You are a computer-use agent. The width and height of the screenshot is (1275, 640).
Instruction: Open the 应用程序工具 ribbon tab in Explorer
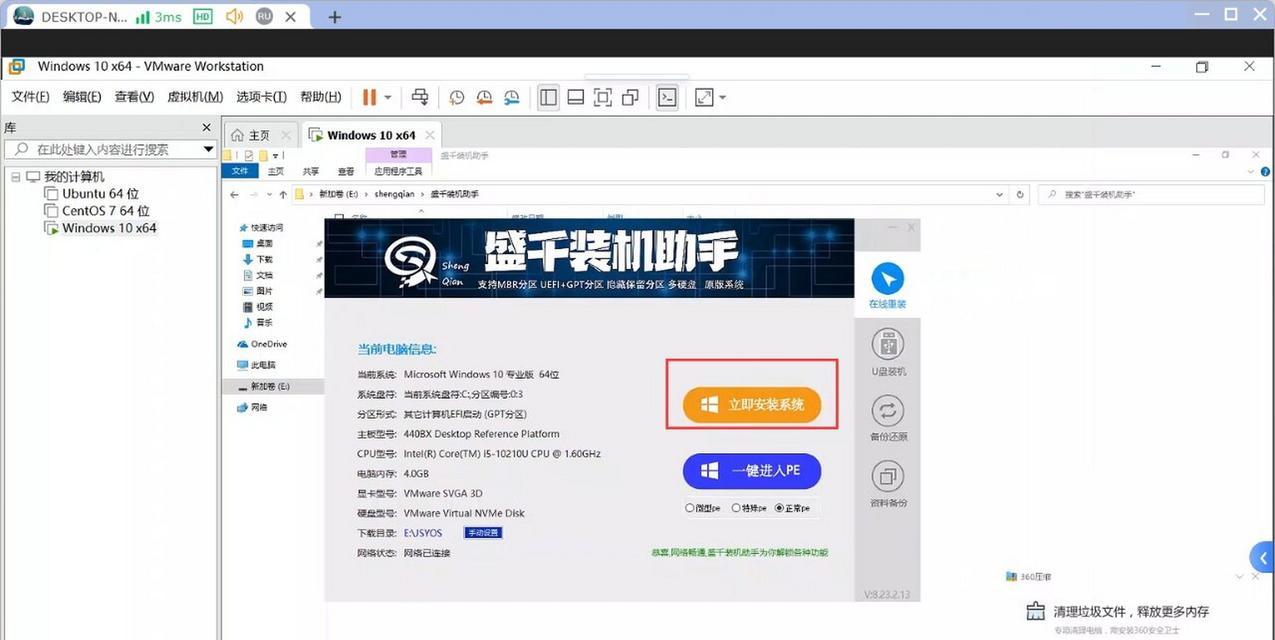(399, 171)
